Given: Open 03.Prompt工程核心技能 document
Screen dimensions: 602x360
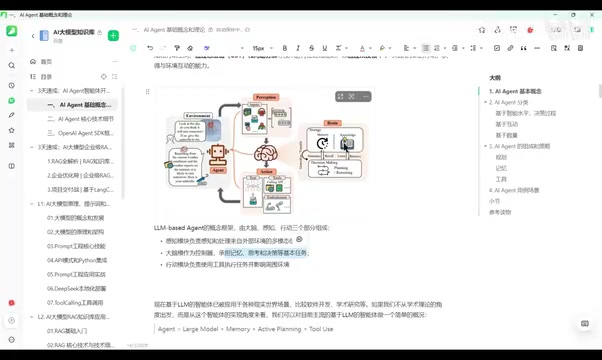Looking at the screenshot, I should 76,246.
